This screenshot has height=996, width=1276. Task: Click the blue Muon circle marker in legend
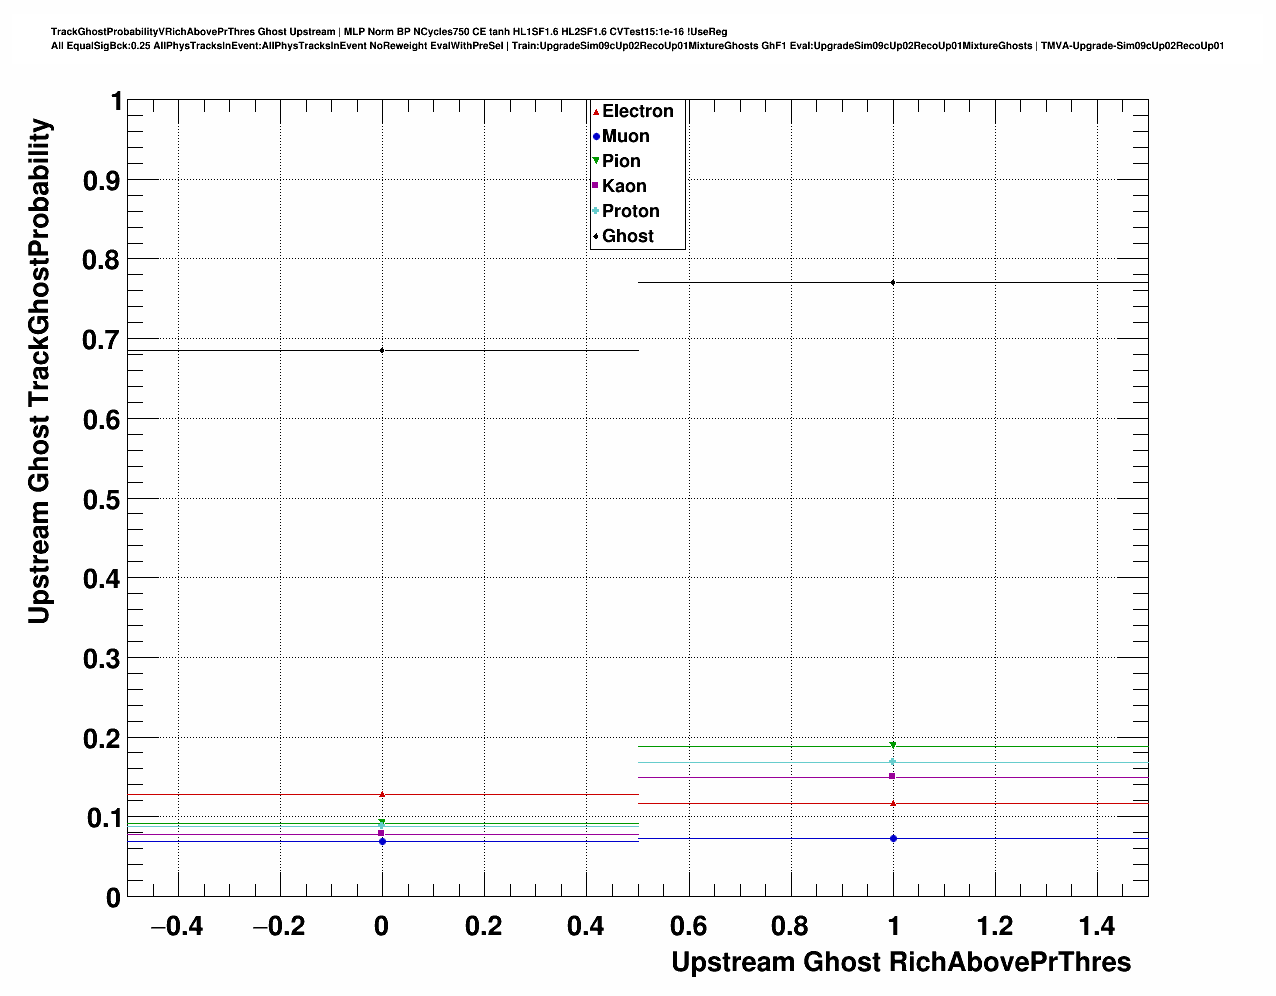tap(596, 136)
